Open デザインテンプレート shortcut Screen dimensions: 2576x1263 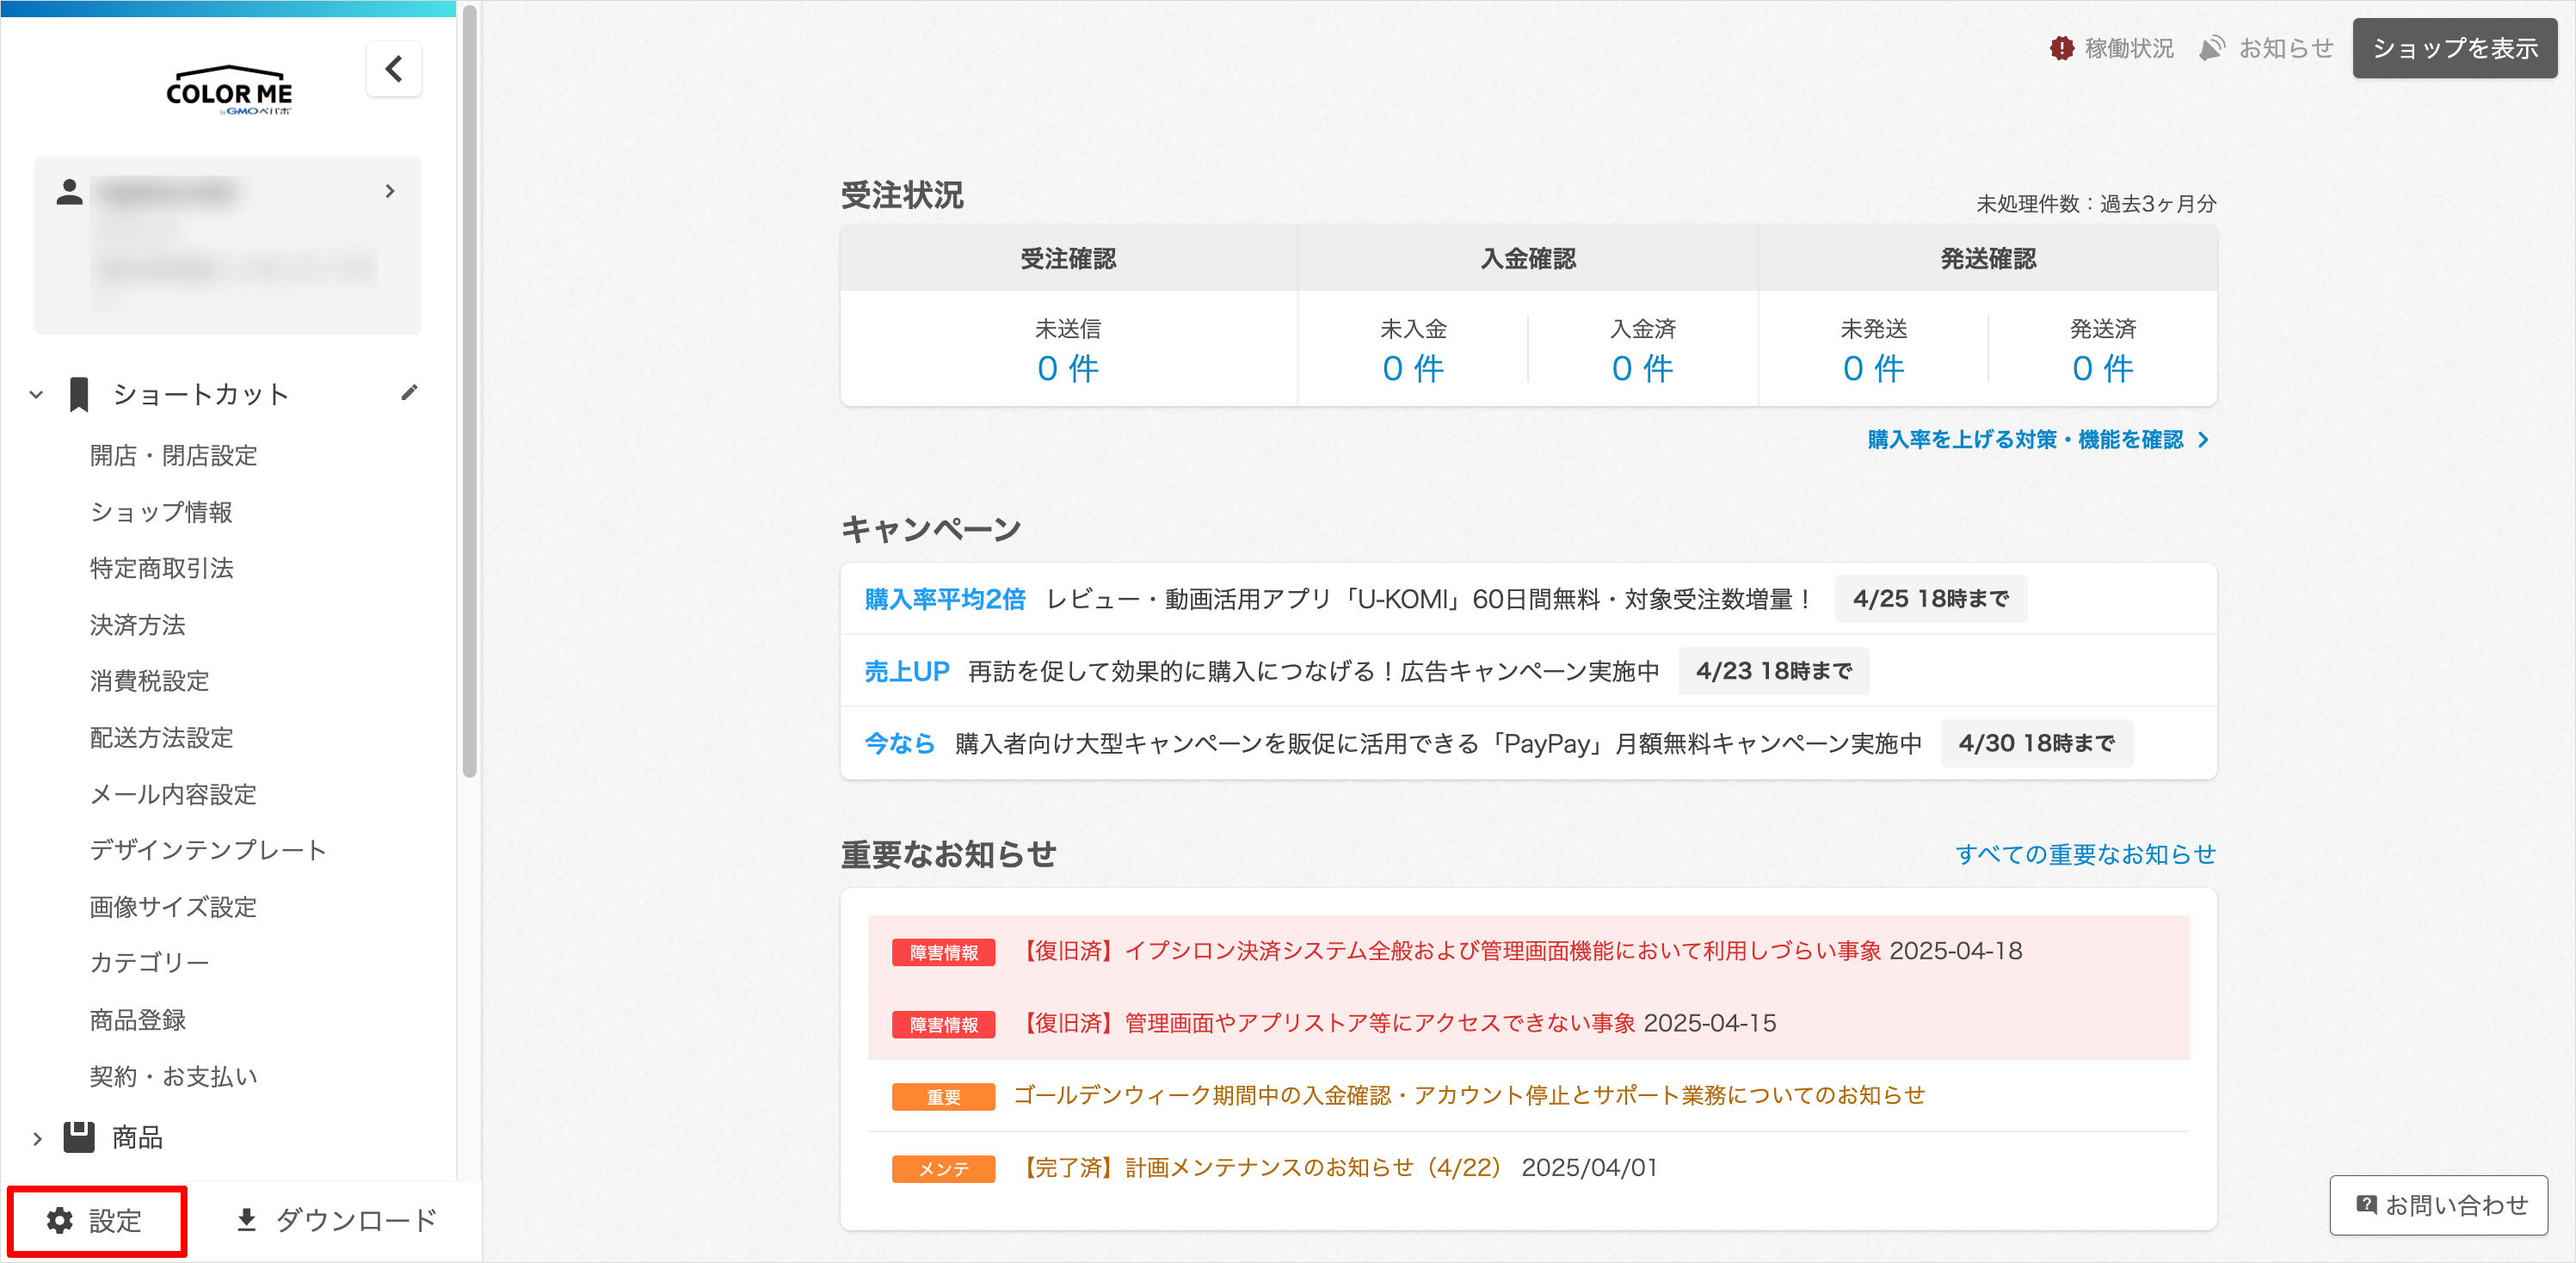point(208,850)
